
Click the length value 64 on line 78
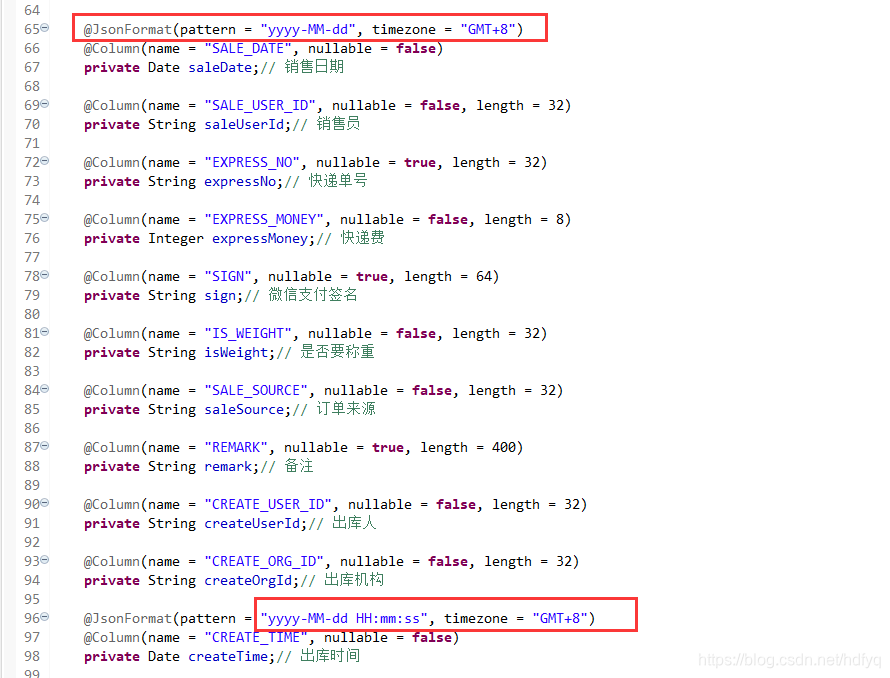pyautogui.click(x=484, y=277)
